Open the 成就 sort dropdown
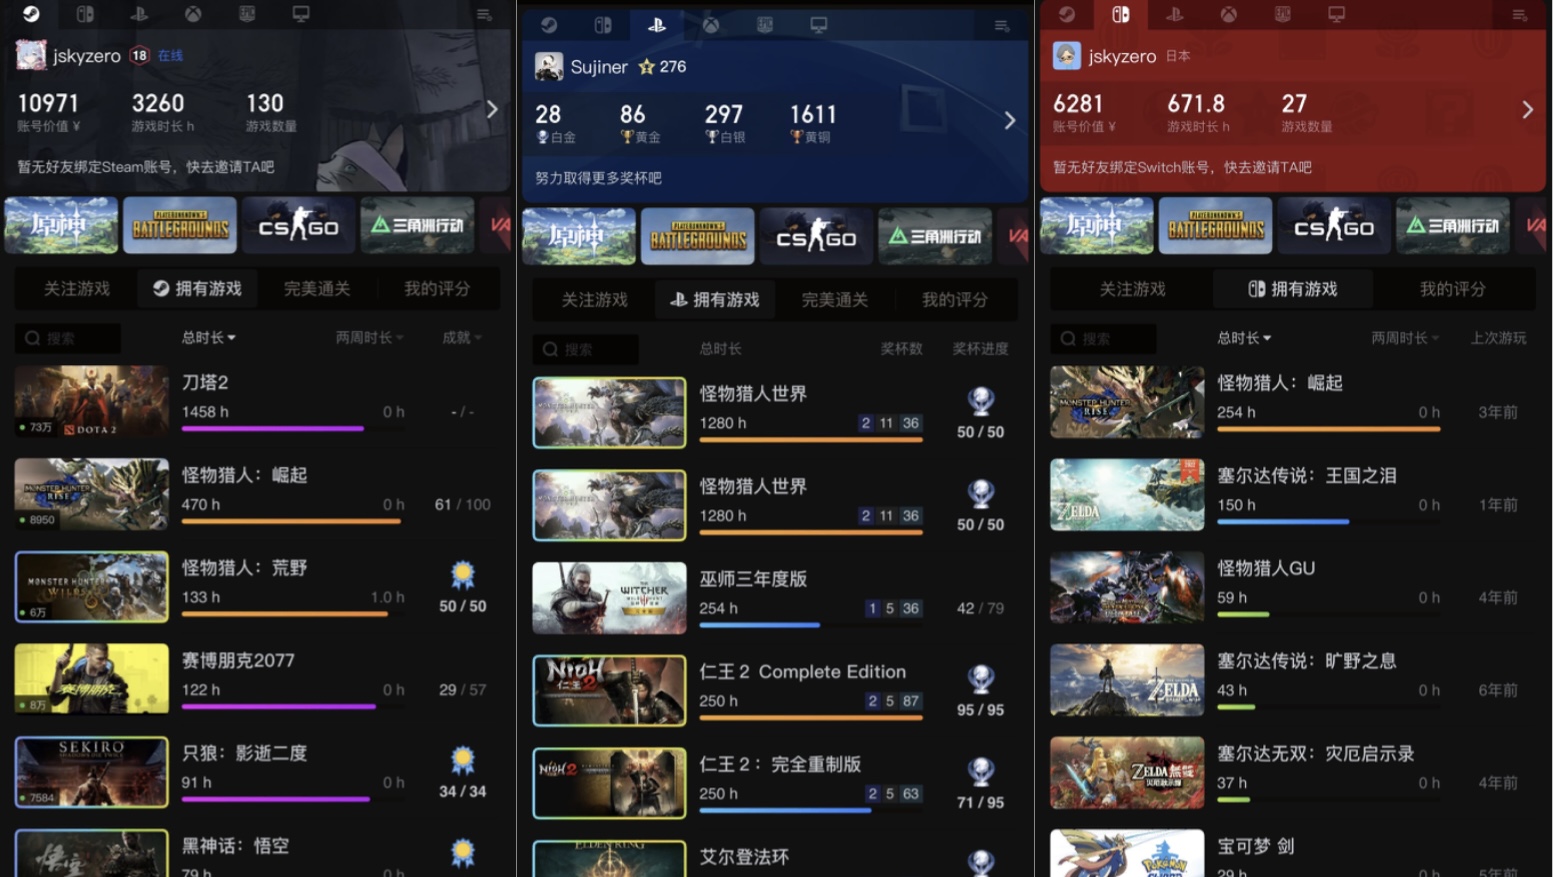The height and width of the screenshot is (877, 1553). click(x=461, y=338)
